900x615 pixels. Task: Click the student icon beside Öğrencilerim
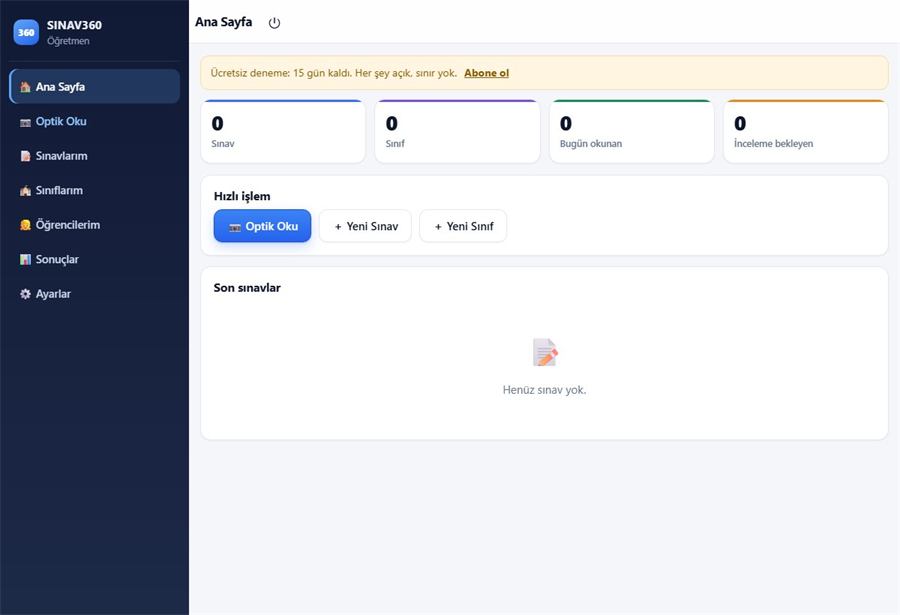[x=25, y=225]
